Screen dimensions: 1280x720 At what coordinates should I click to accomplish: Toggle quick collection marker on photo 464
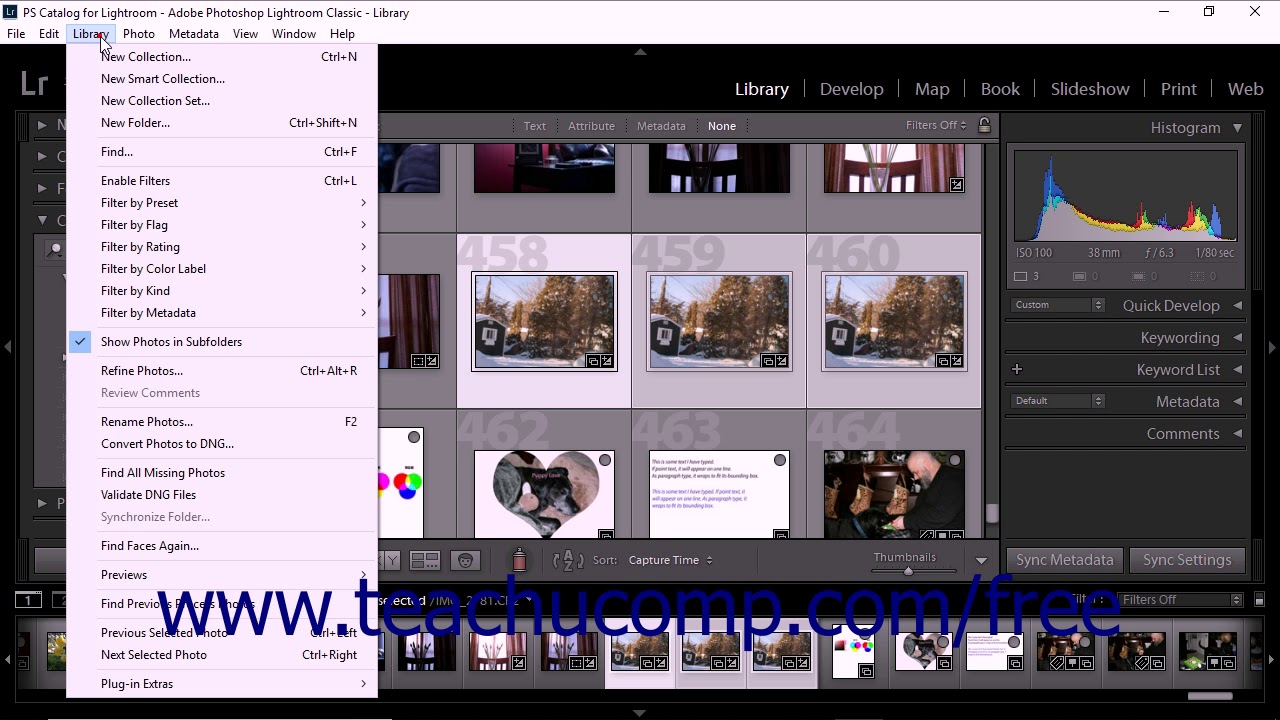[955, 460]
